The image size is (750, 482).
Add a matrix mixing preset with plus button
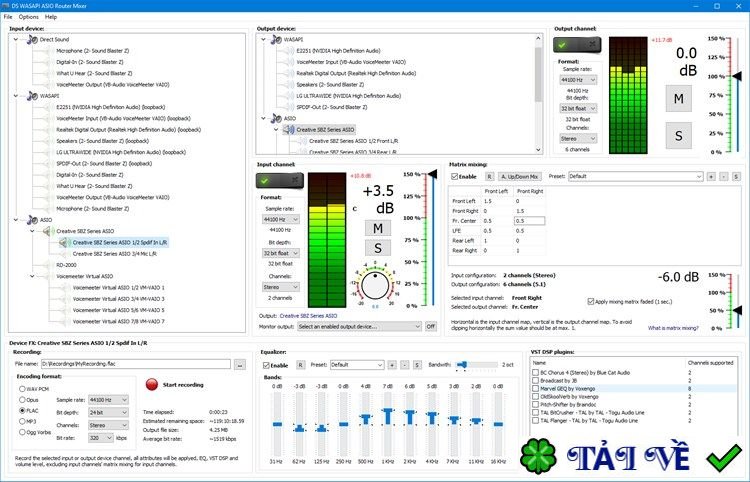click(711, 176)
